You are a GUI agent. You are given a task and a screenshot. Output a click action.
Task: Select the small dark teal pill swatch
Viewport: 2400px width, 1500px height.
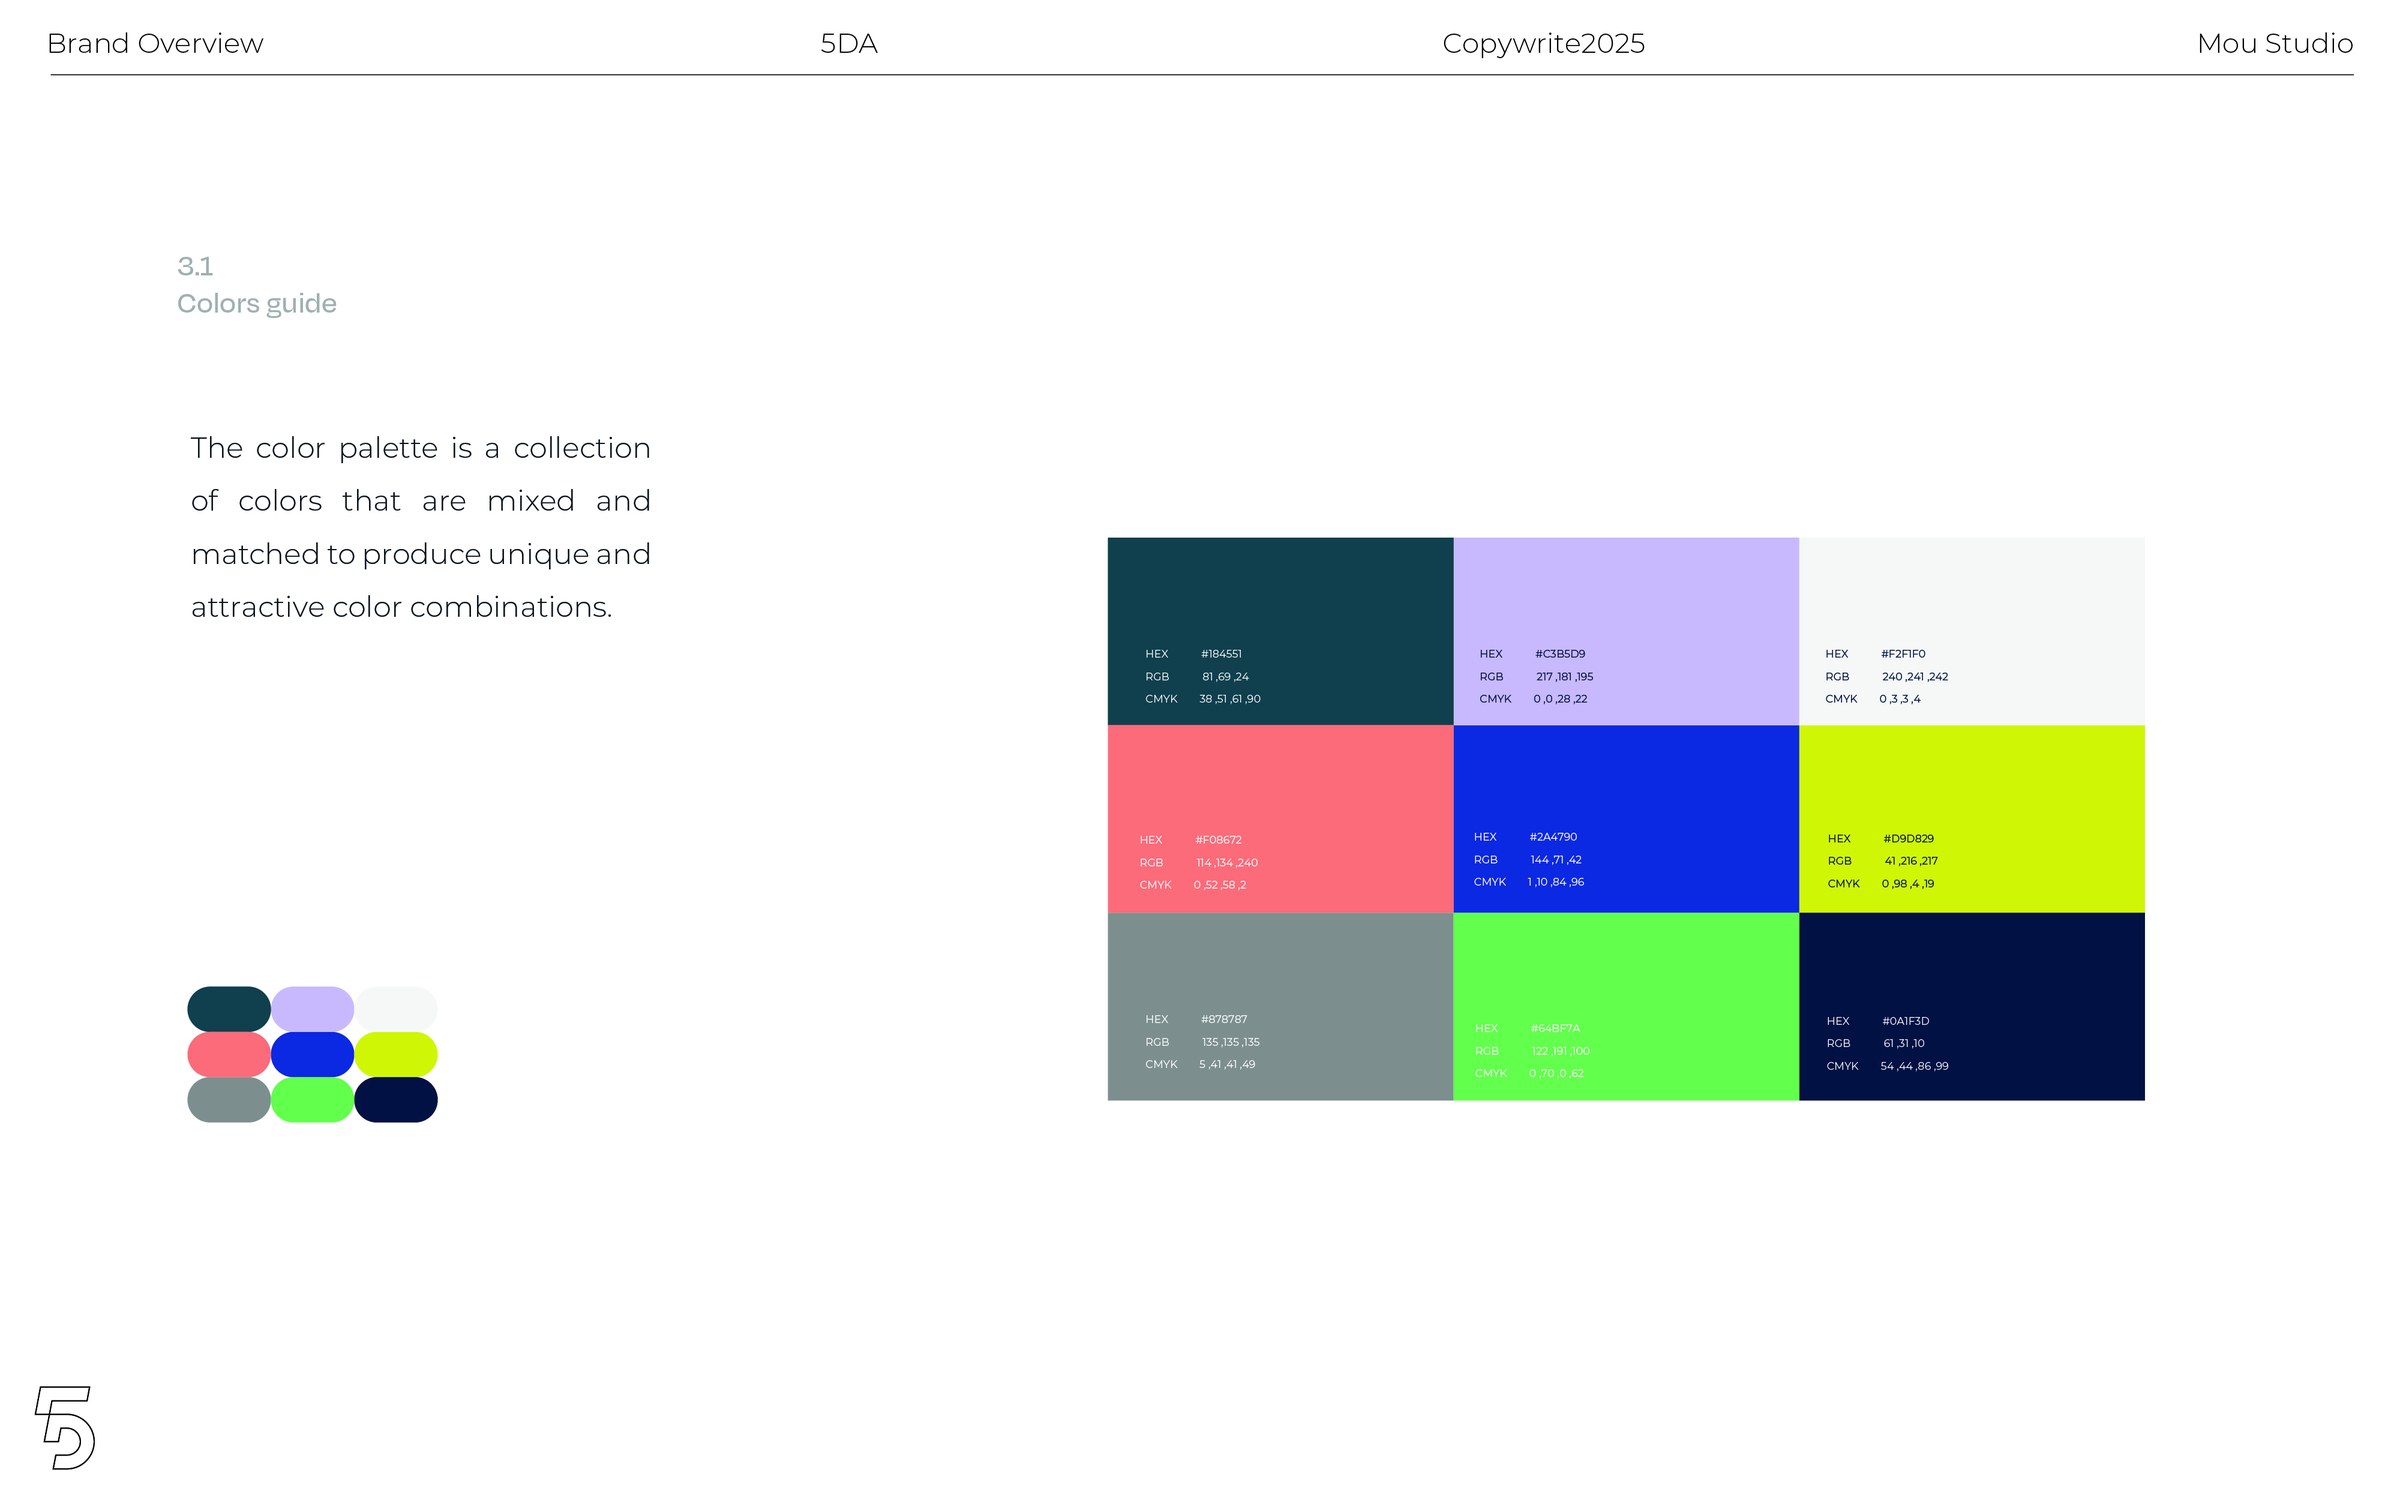click(x=229, y=1009)
